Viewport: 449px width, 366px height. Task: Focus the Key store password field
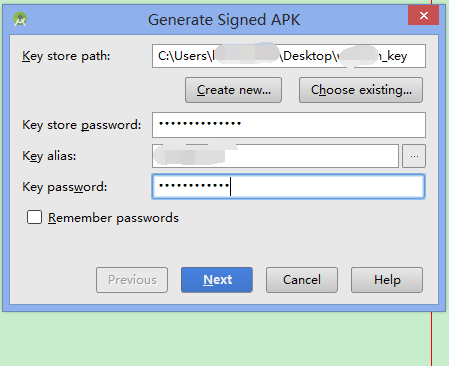click(x=289, y=125)
